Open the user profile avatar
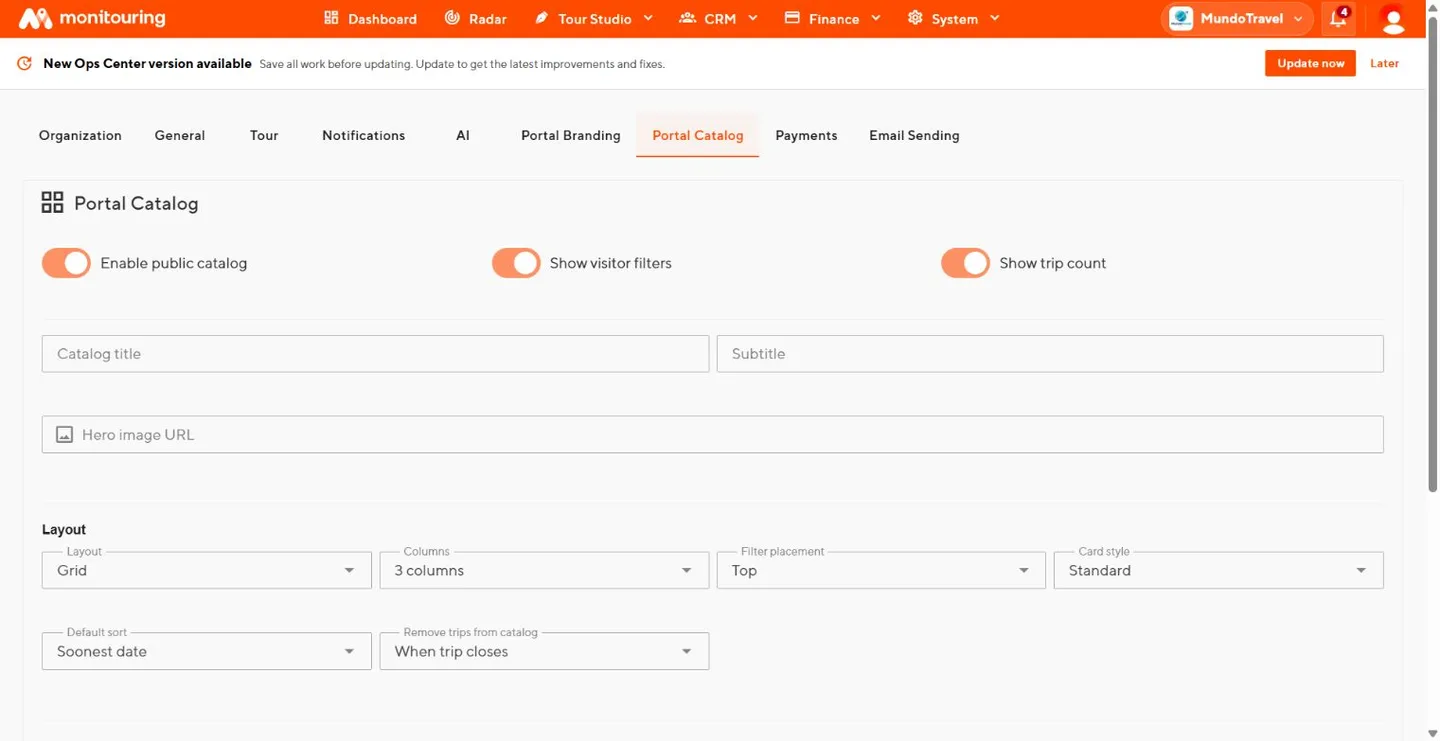 click(x=1392, y=19)
